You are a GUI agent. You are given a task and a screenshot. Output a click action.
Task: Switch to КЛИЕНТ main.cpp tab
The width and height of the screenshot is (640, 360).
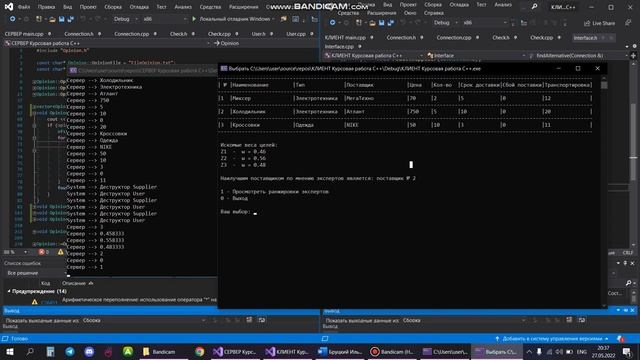345,38
